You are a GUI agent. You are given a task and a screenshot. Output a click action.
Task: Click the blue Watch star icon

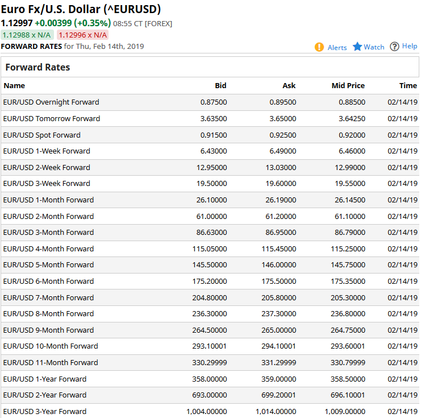(357, 46)
